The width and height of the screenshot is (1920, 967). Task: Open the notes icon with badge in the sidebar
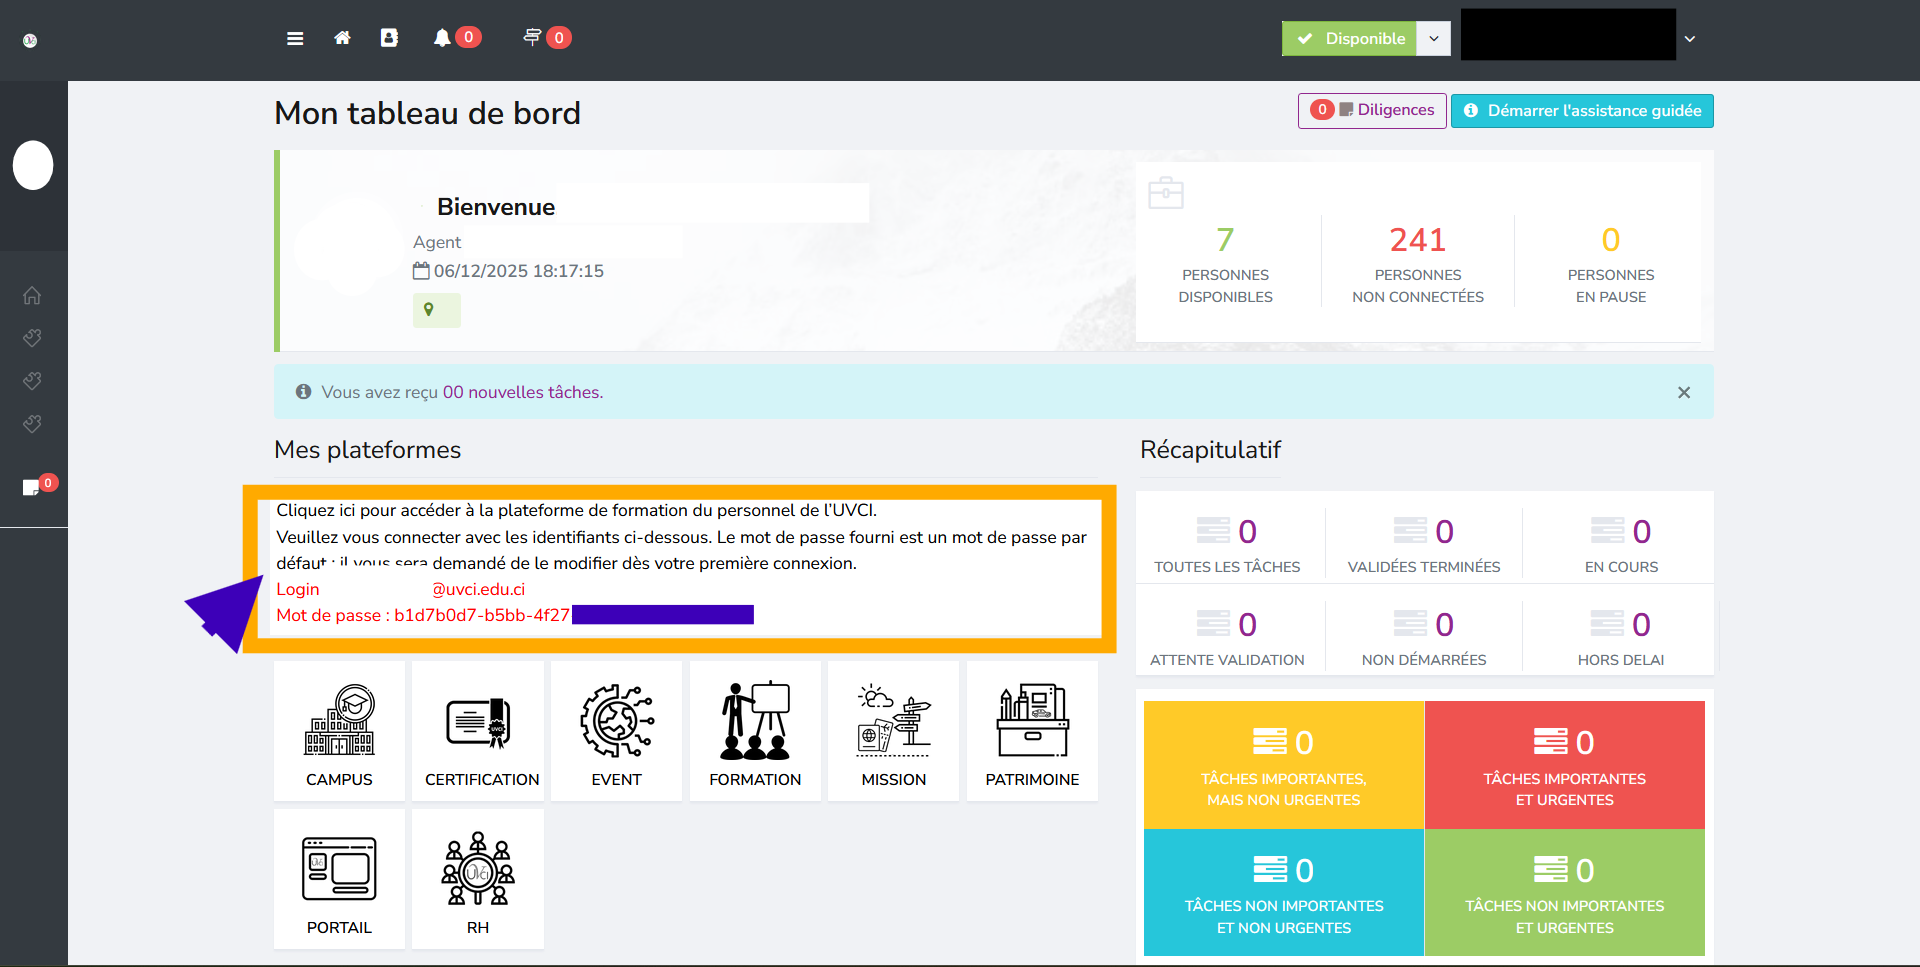29,487
